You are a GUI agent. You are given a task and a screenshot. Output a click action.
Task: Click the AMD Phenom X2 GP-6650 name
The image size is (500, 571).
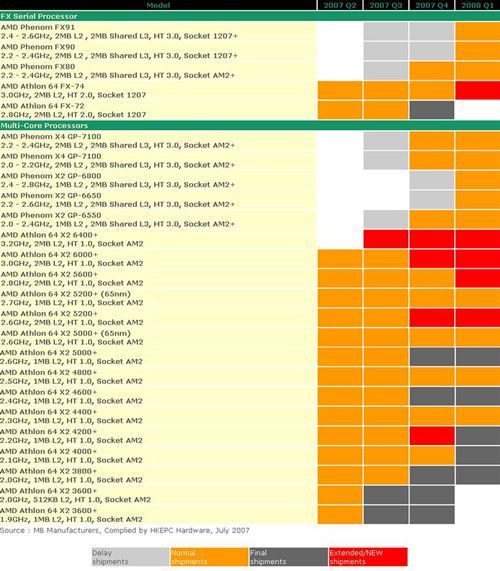(51, 196)
